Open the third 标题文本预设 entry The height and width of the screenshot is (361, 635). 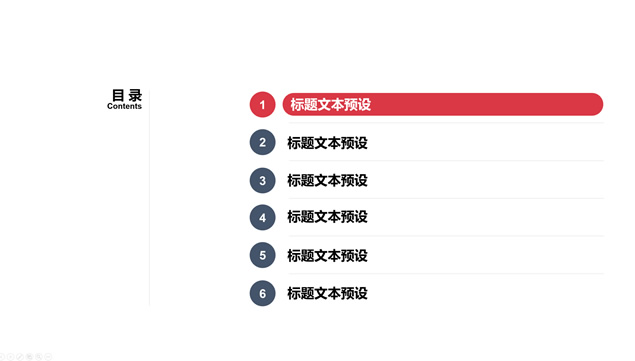327,180
